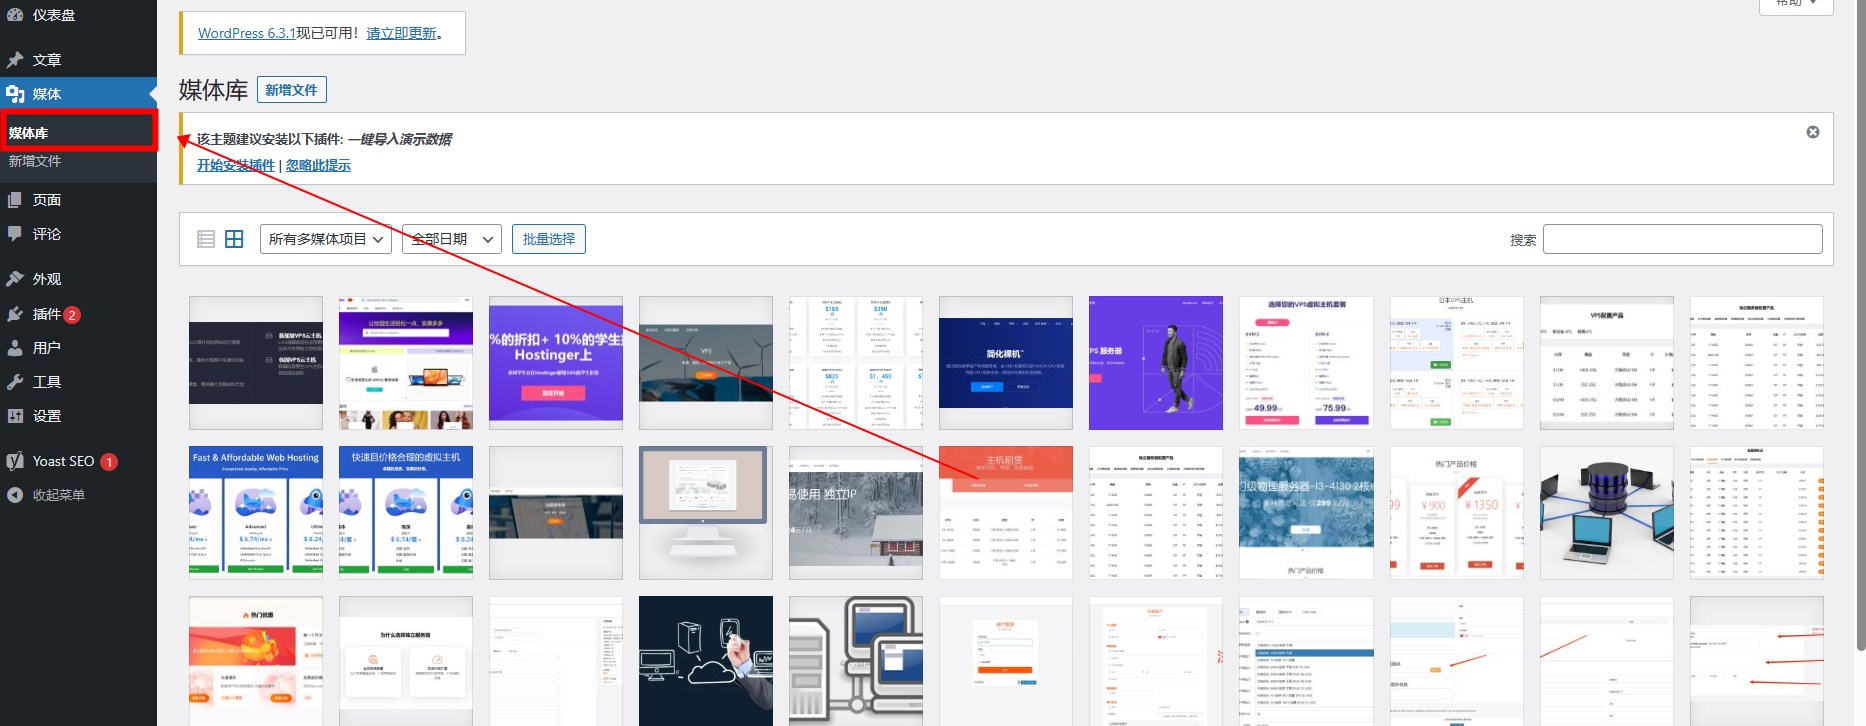1866x726 pixels.
Task: Open the 帮助 help dropdown tab
Action: click(1796, 4)
